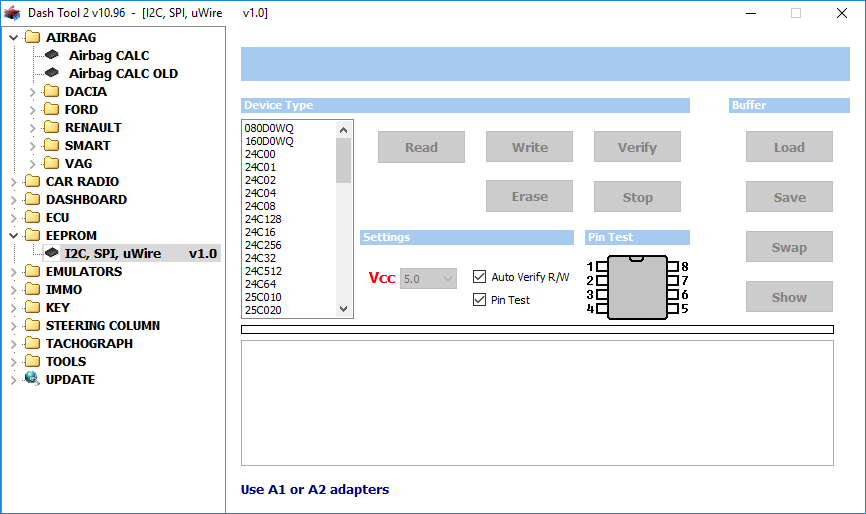This screenshot has height=514, width=866.
Task: Click the Save buffer button
Action: pyautogui.click(x=789, y=197)
